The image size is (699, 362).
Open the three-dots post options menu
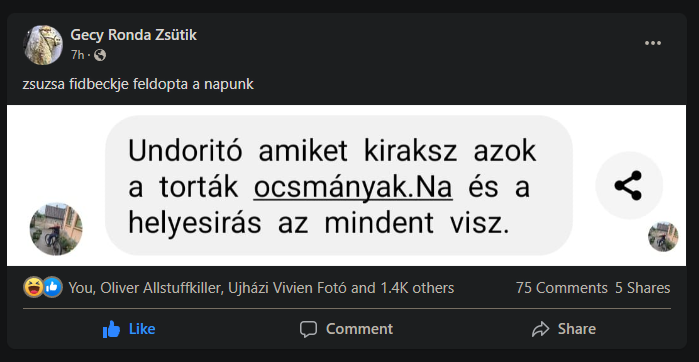[653, 43]
